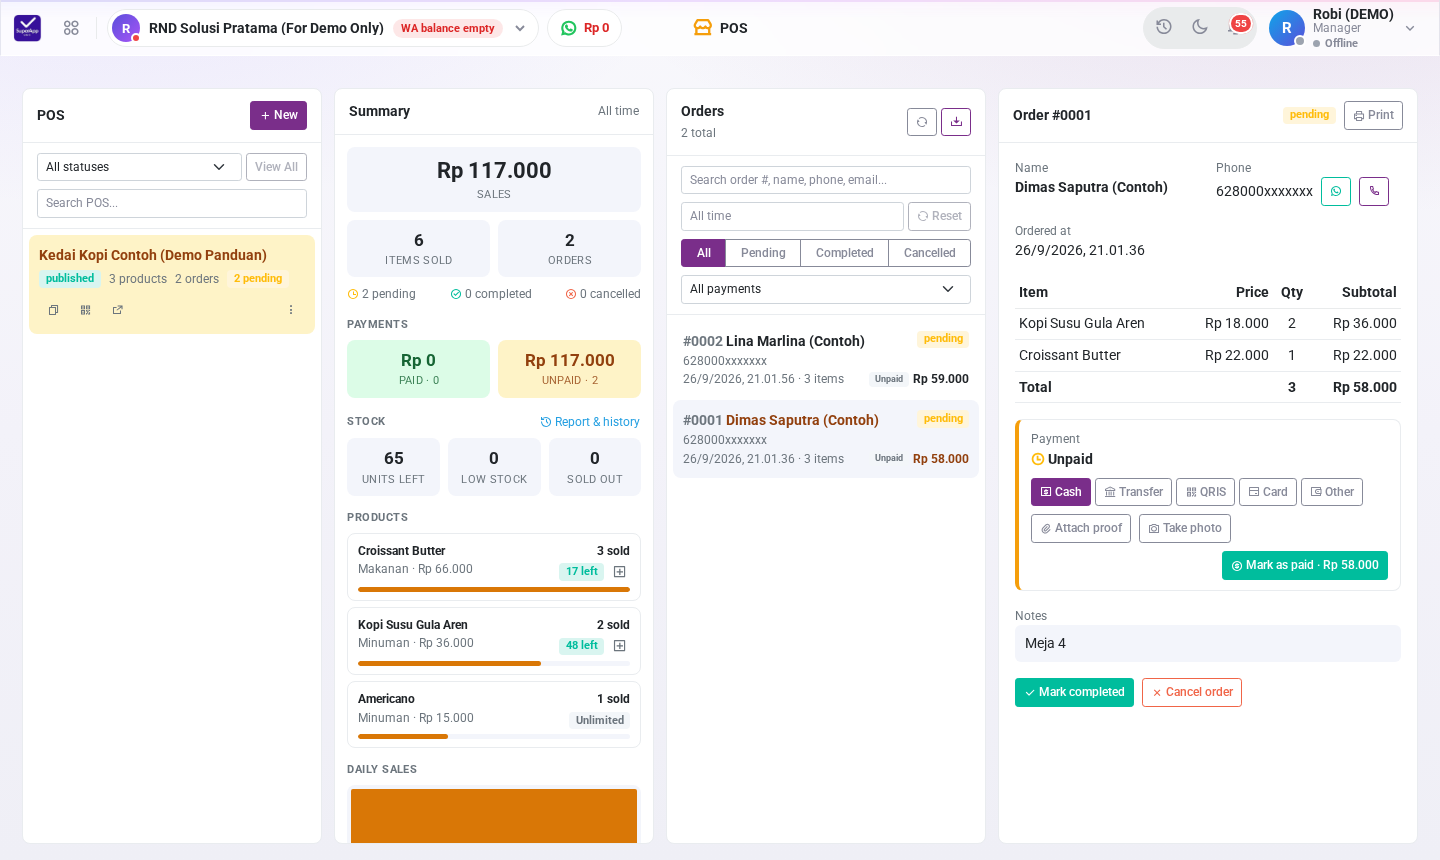The height and width of the screenshot is (860, 1440).
Task: Select the All orders tab
Action: pos(704,253)
